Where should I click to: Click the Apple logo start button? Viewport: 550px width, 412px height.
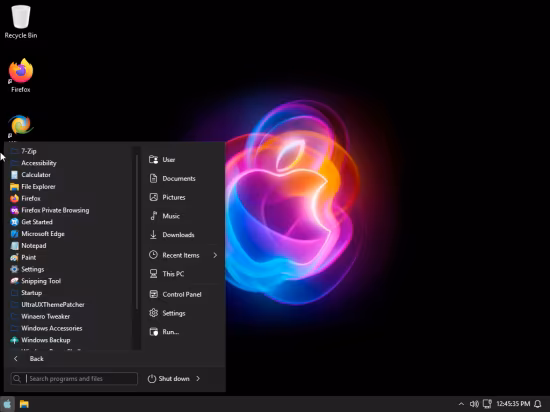click(x=7, y=404)
